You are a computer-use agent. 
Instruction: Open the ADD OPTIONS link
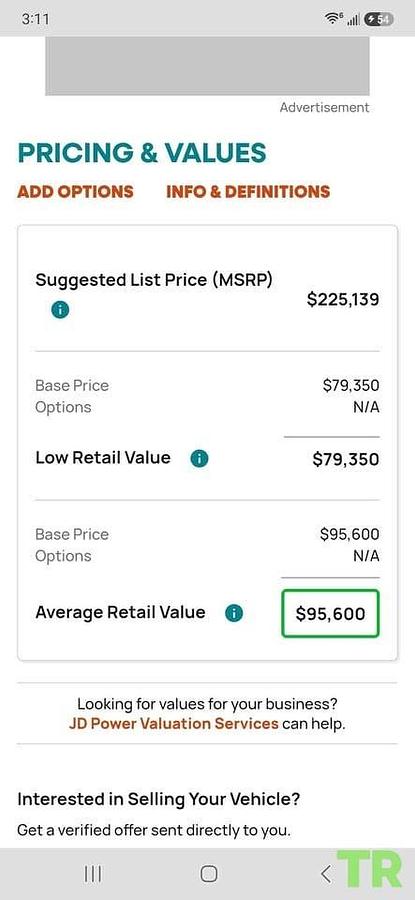point(75,192)
